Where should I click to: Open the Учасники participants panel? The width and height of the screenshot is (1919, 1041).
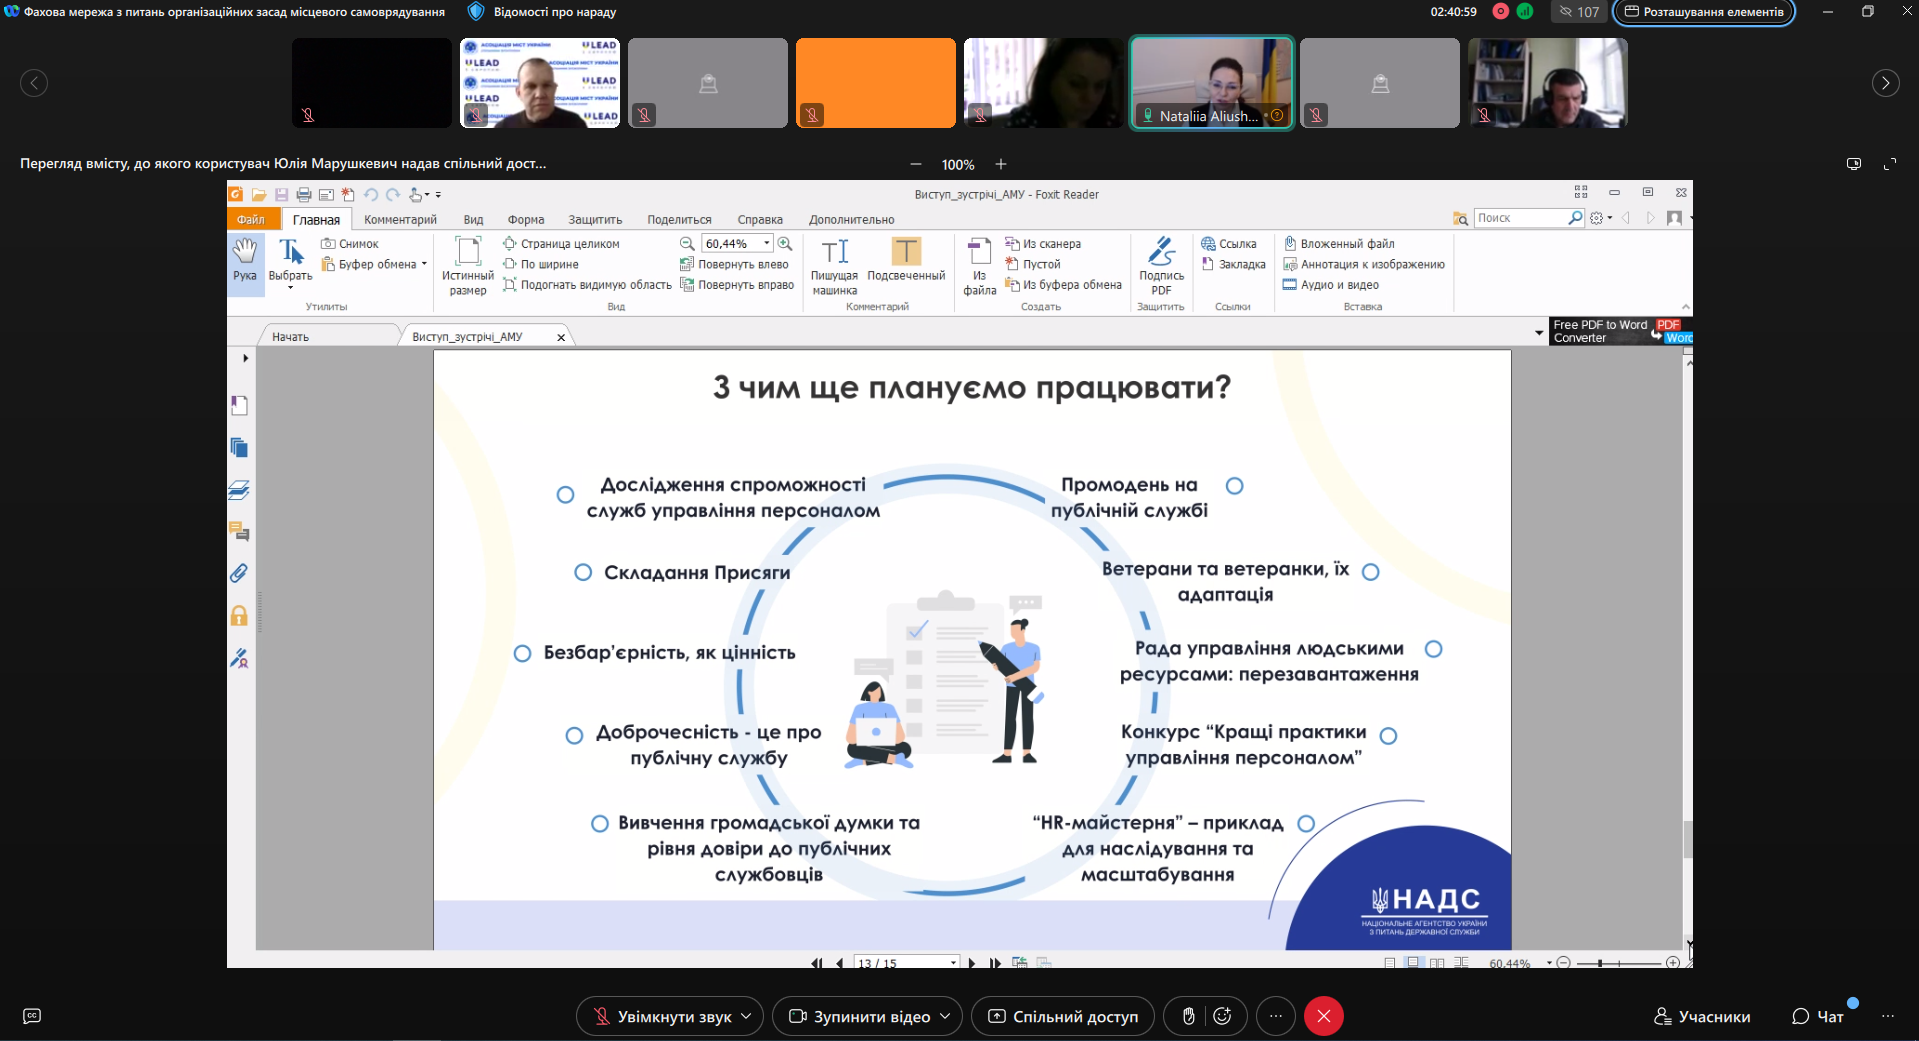[1701, 1016]
